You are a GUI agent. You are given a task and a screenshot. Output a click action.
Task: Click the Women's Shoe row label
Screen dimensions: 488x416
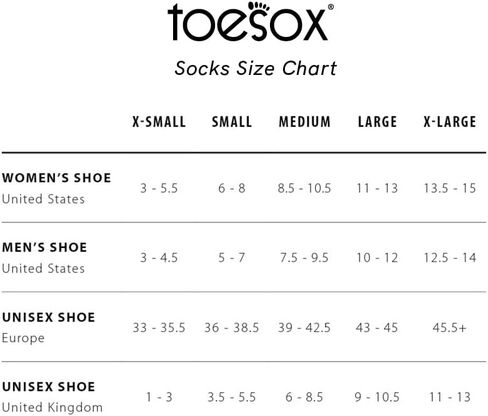point(56,188)
